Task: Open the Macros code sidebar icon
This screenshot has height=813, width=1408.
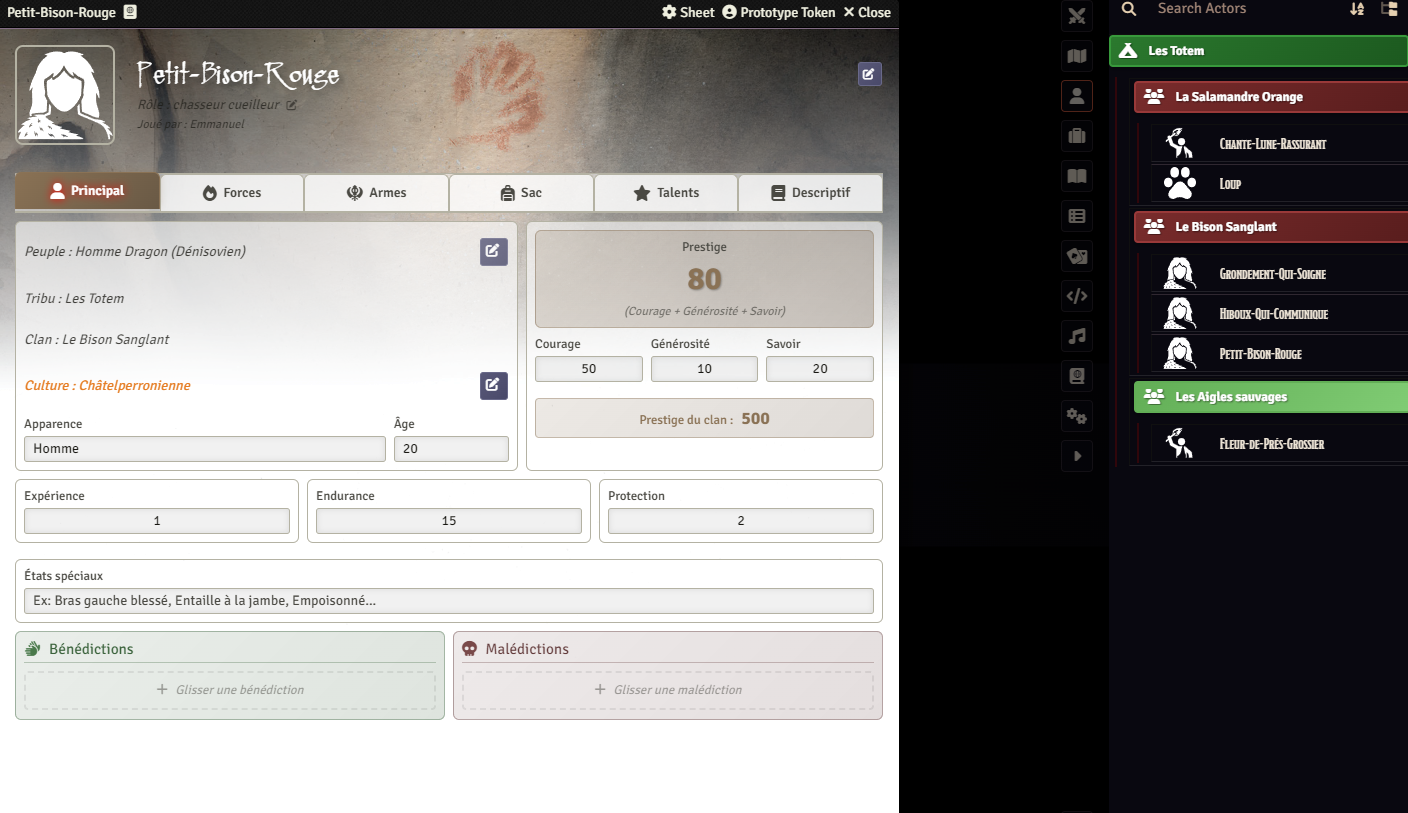Action: [1076, 296]
